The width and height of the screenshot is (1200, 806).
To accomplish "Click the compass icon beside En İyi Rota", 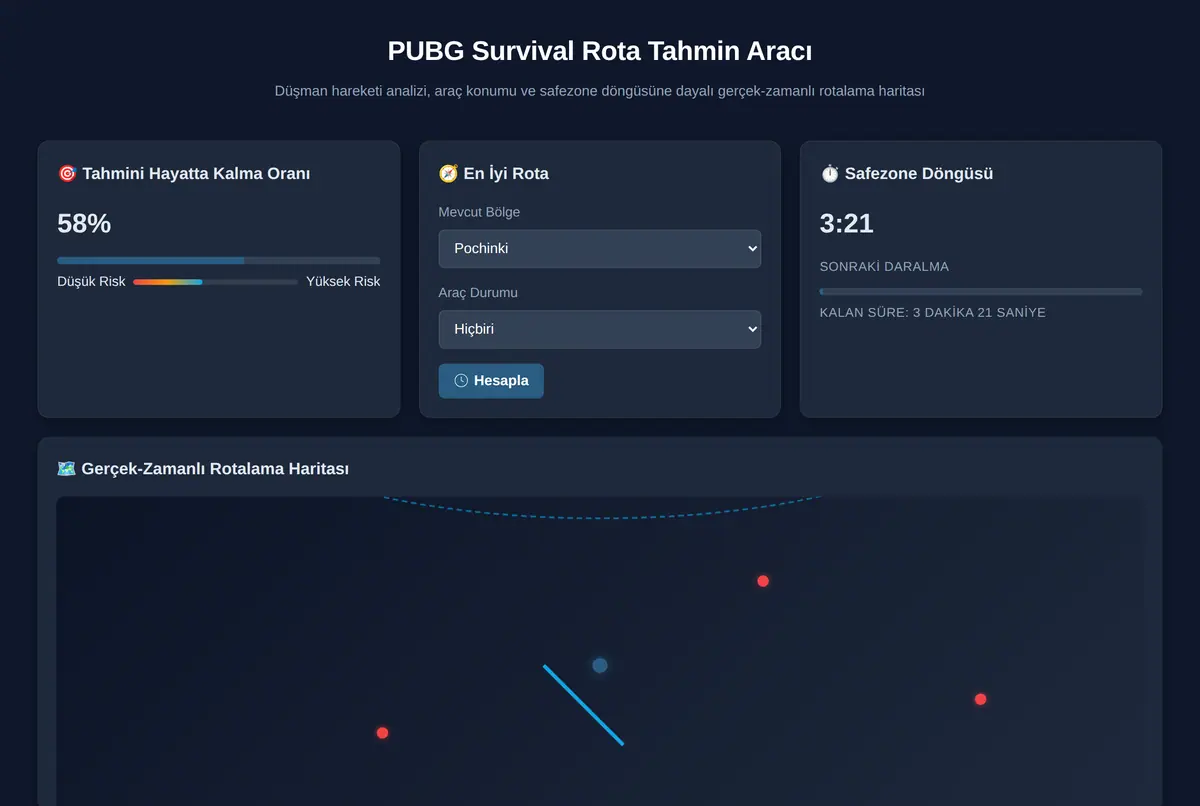I will (448, 173).
